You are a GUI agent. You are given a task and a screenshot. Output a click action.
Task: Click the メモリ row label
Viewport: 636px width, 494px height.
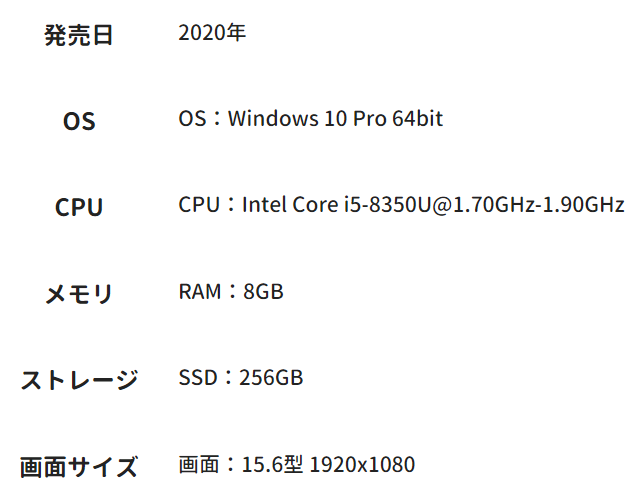point(79,294)
